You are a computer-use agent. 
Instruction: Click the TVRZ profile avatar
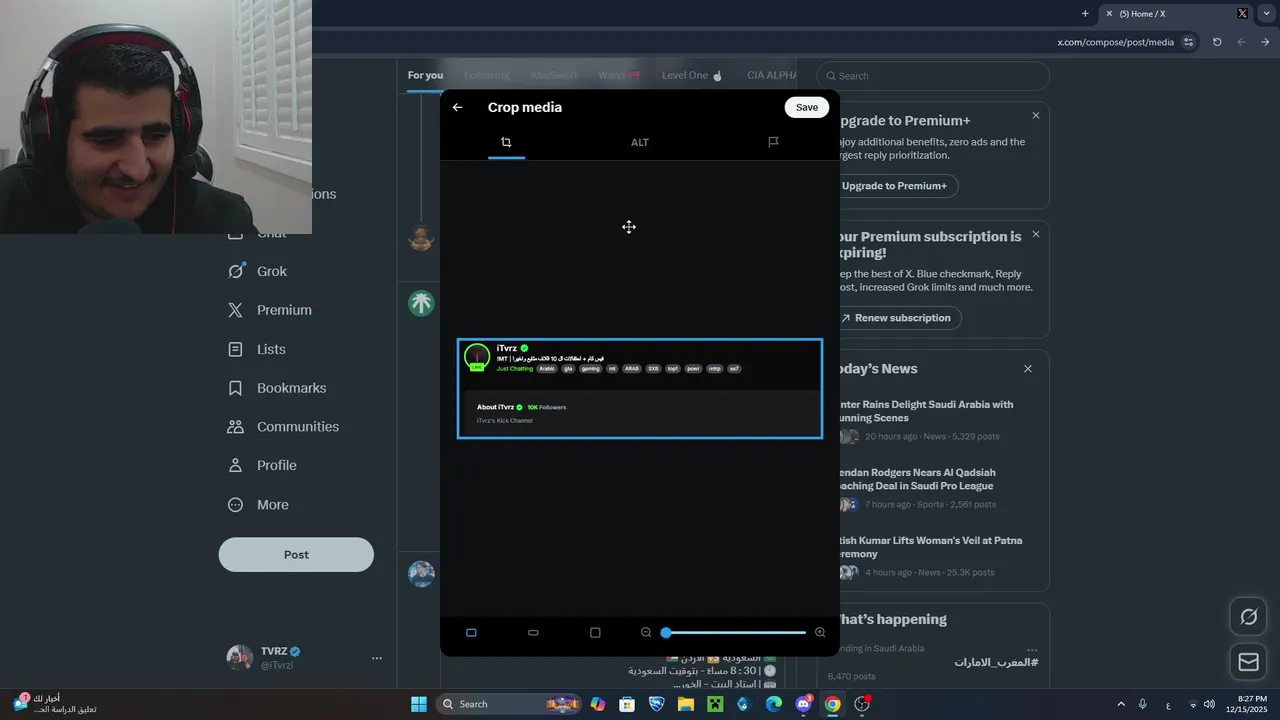click(x=240, y=658)
